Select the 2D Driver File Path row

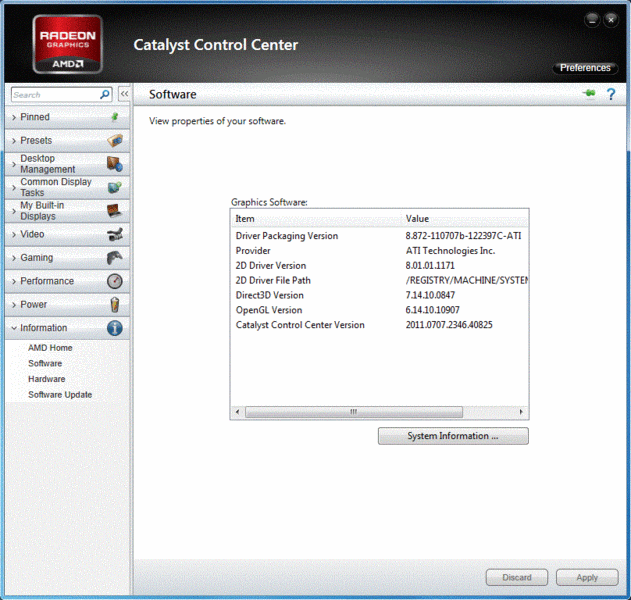(x=379, y=280)
